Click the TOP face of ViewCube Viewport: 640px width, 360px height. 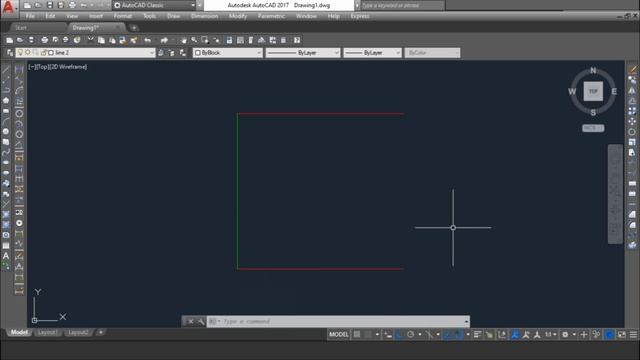593,91
